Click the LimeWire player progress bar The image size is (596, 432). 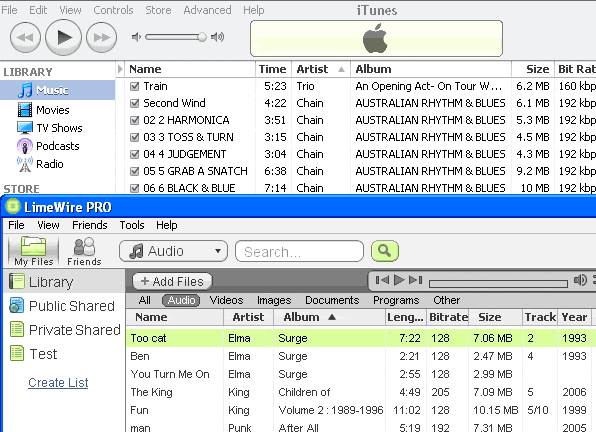(498, 283)
